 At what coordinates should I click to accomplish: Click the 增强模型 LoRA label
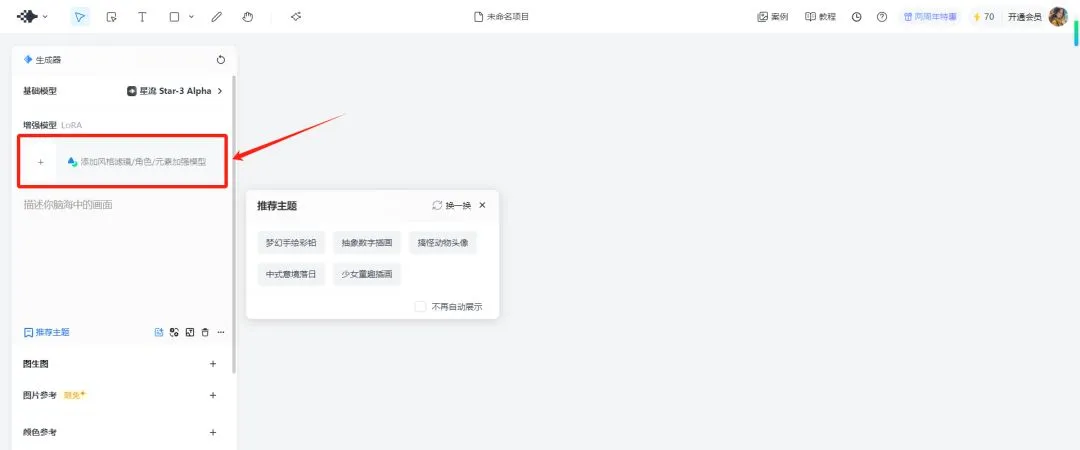tap(53, 125)
